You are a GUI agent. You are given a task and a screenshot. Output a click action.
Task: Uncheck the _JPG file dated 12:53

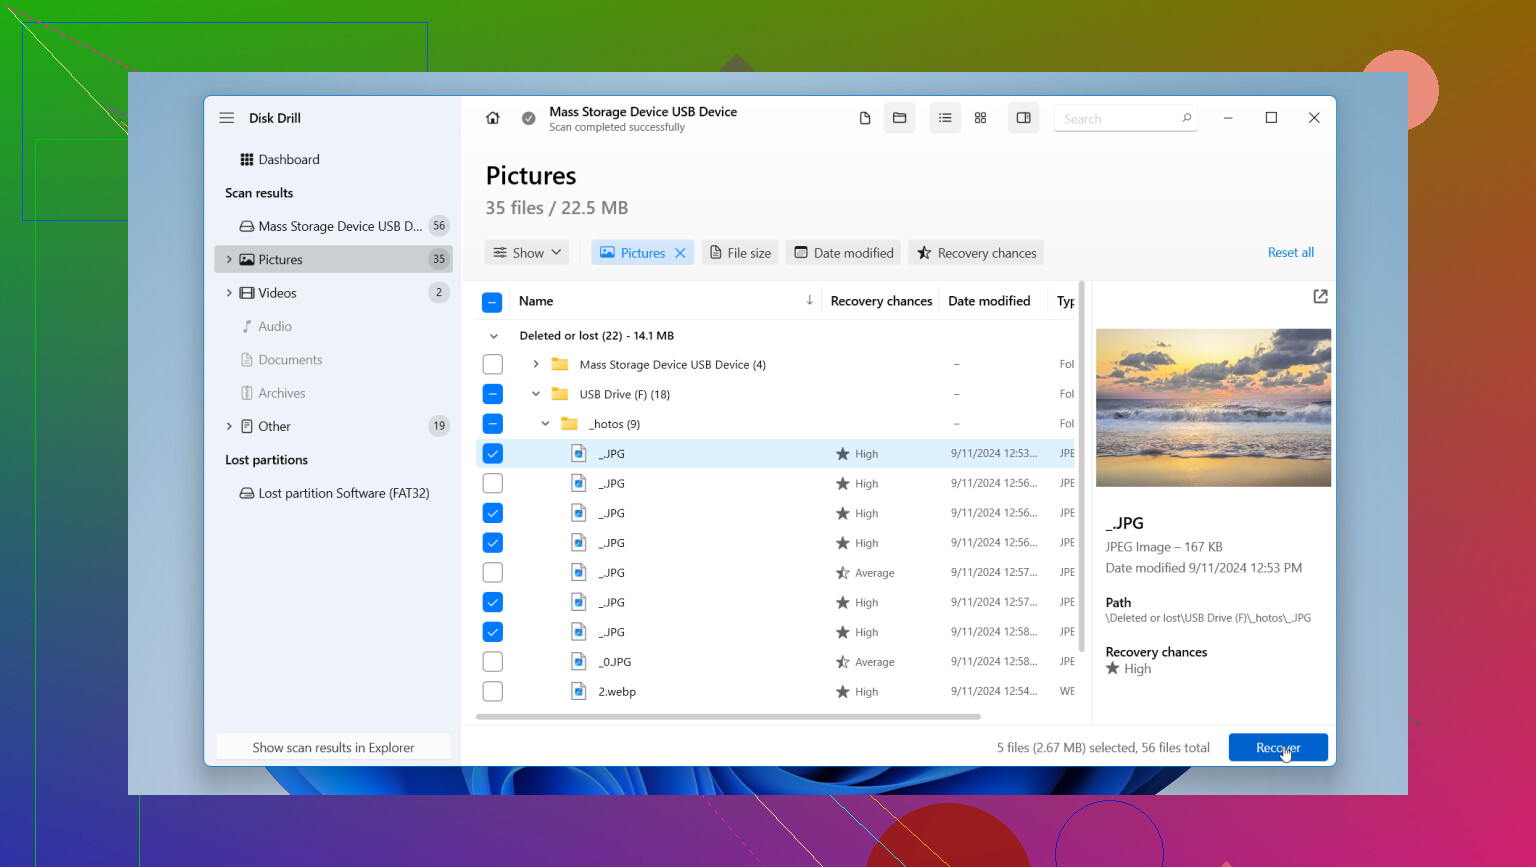(492, 454)
